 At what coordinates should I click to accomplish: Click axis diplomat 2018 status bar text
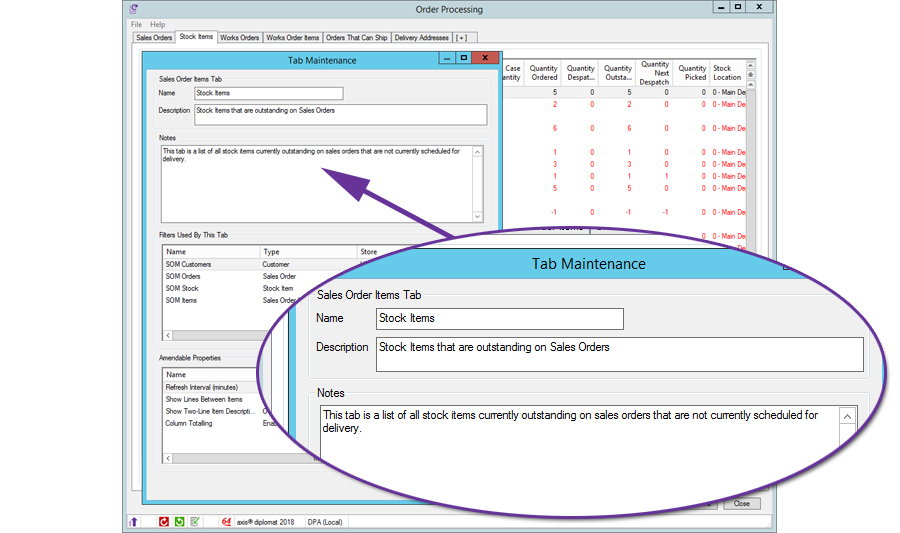point(265,522)
